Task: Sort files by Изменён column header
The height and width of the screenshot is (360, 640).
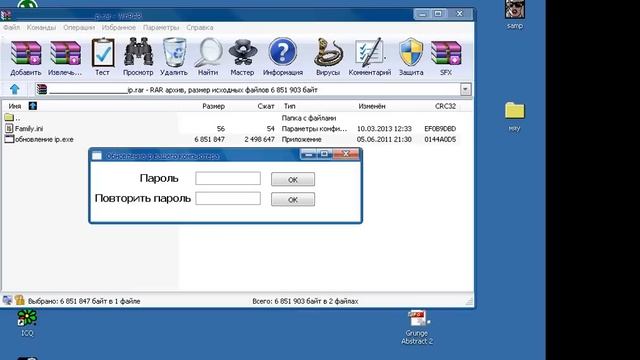Action: pos(371,106)
